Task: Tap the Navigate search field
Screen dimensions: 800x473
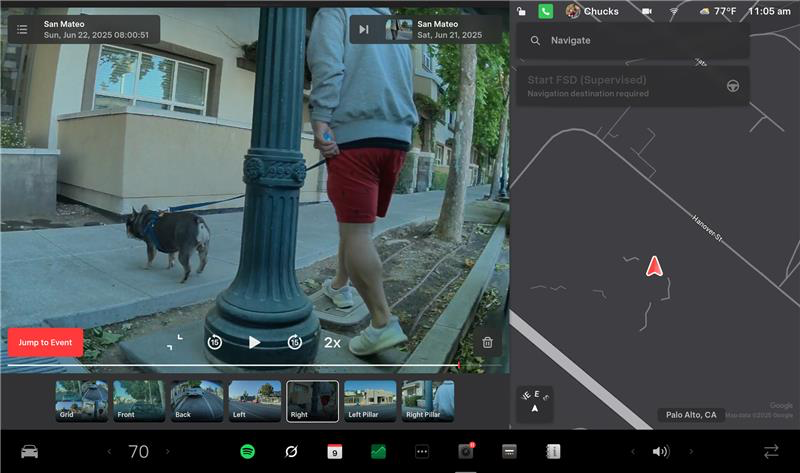Action: pos(633,41)
